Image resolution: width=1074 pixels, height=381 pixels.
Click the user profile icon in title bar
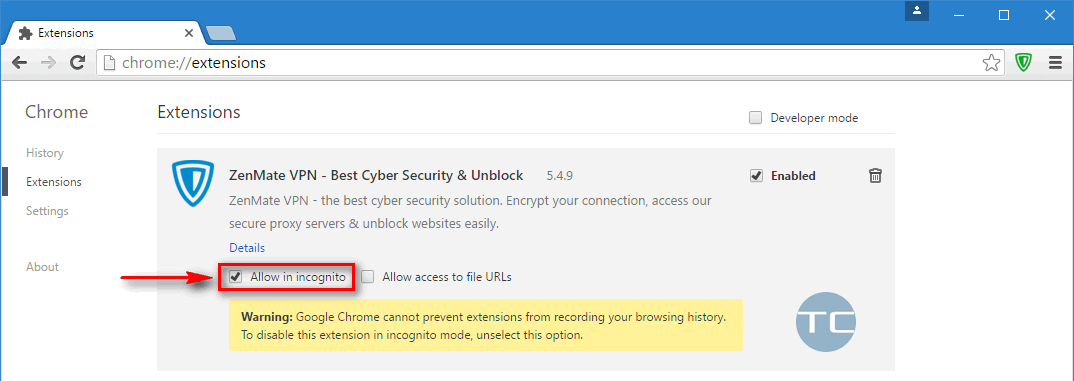coord(916,12)
